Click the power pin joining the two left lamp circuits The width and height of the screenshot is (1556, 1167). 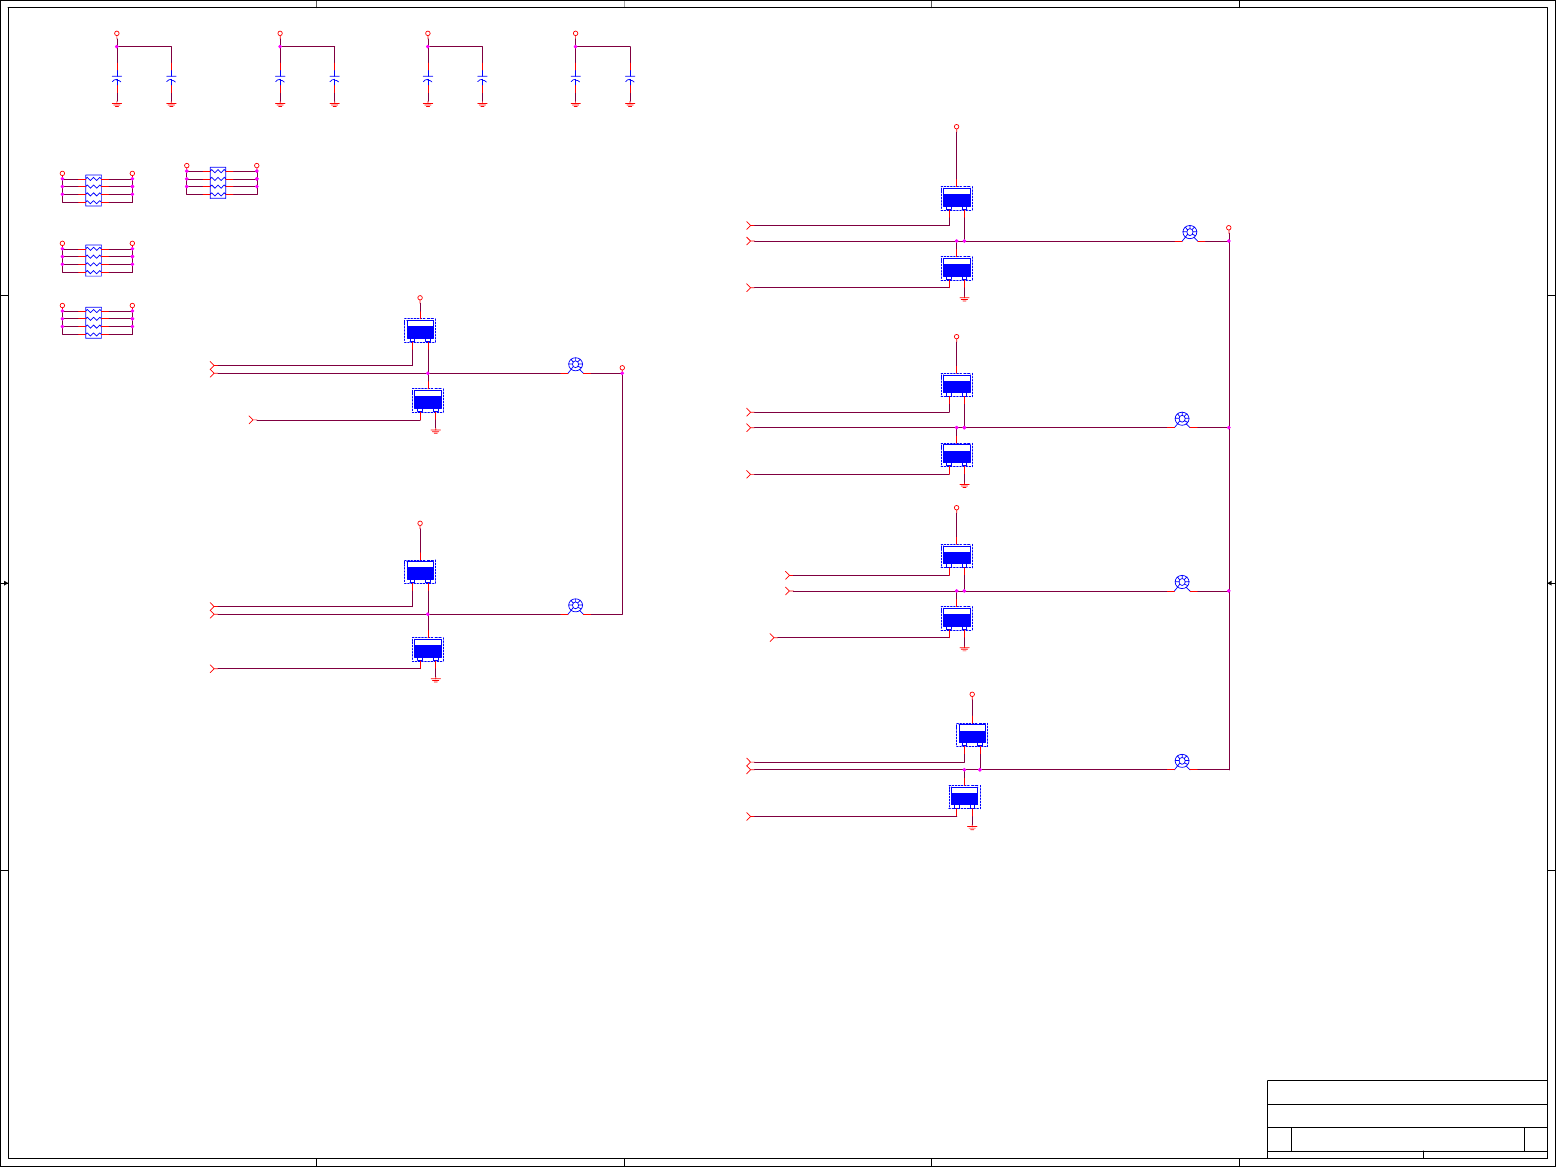click(622, 368)
